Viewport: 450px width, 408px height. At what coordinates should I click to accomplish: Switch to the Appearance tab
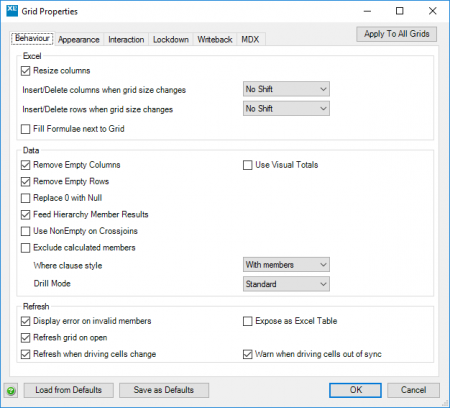pyautogui.click(x=79, y=40)
